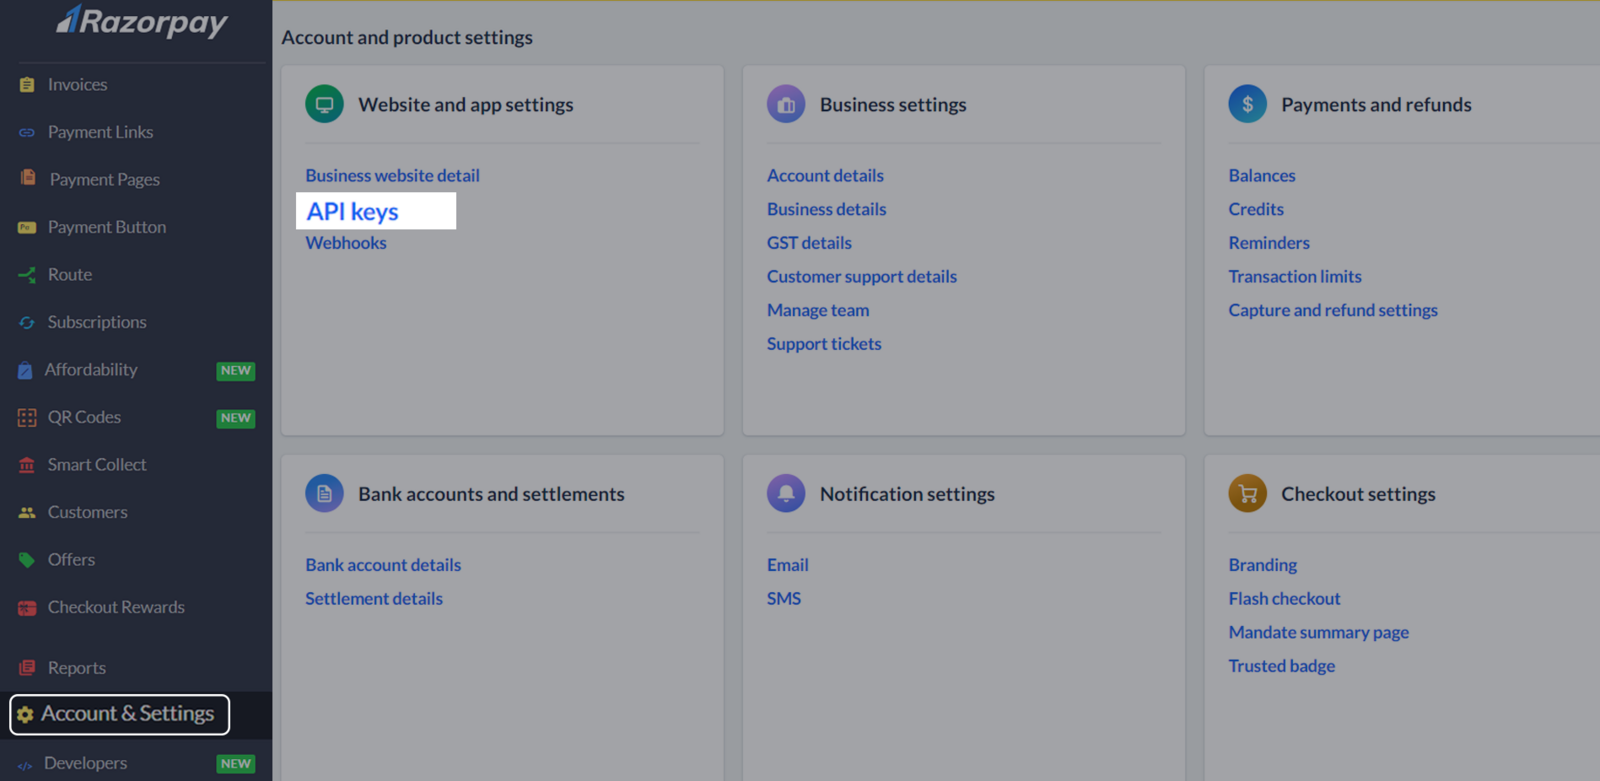The image size is (1600, 781).
Task: Click the Bank accounts and settlements document icon
Action: click(x=324, y=493)
